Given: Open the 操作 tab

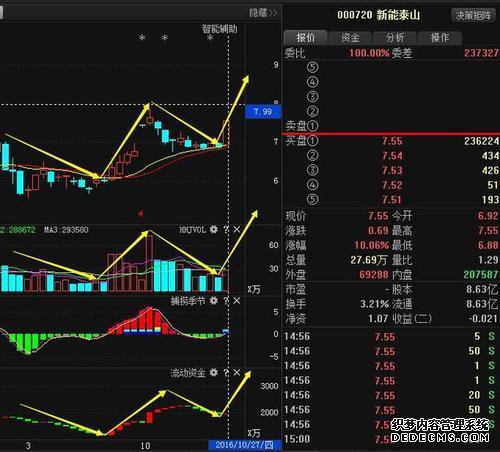Looking at the screenshot, I should tap(440, 38).
